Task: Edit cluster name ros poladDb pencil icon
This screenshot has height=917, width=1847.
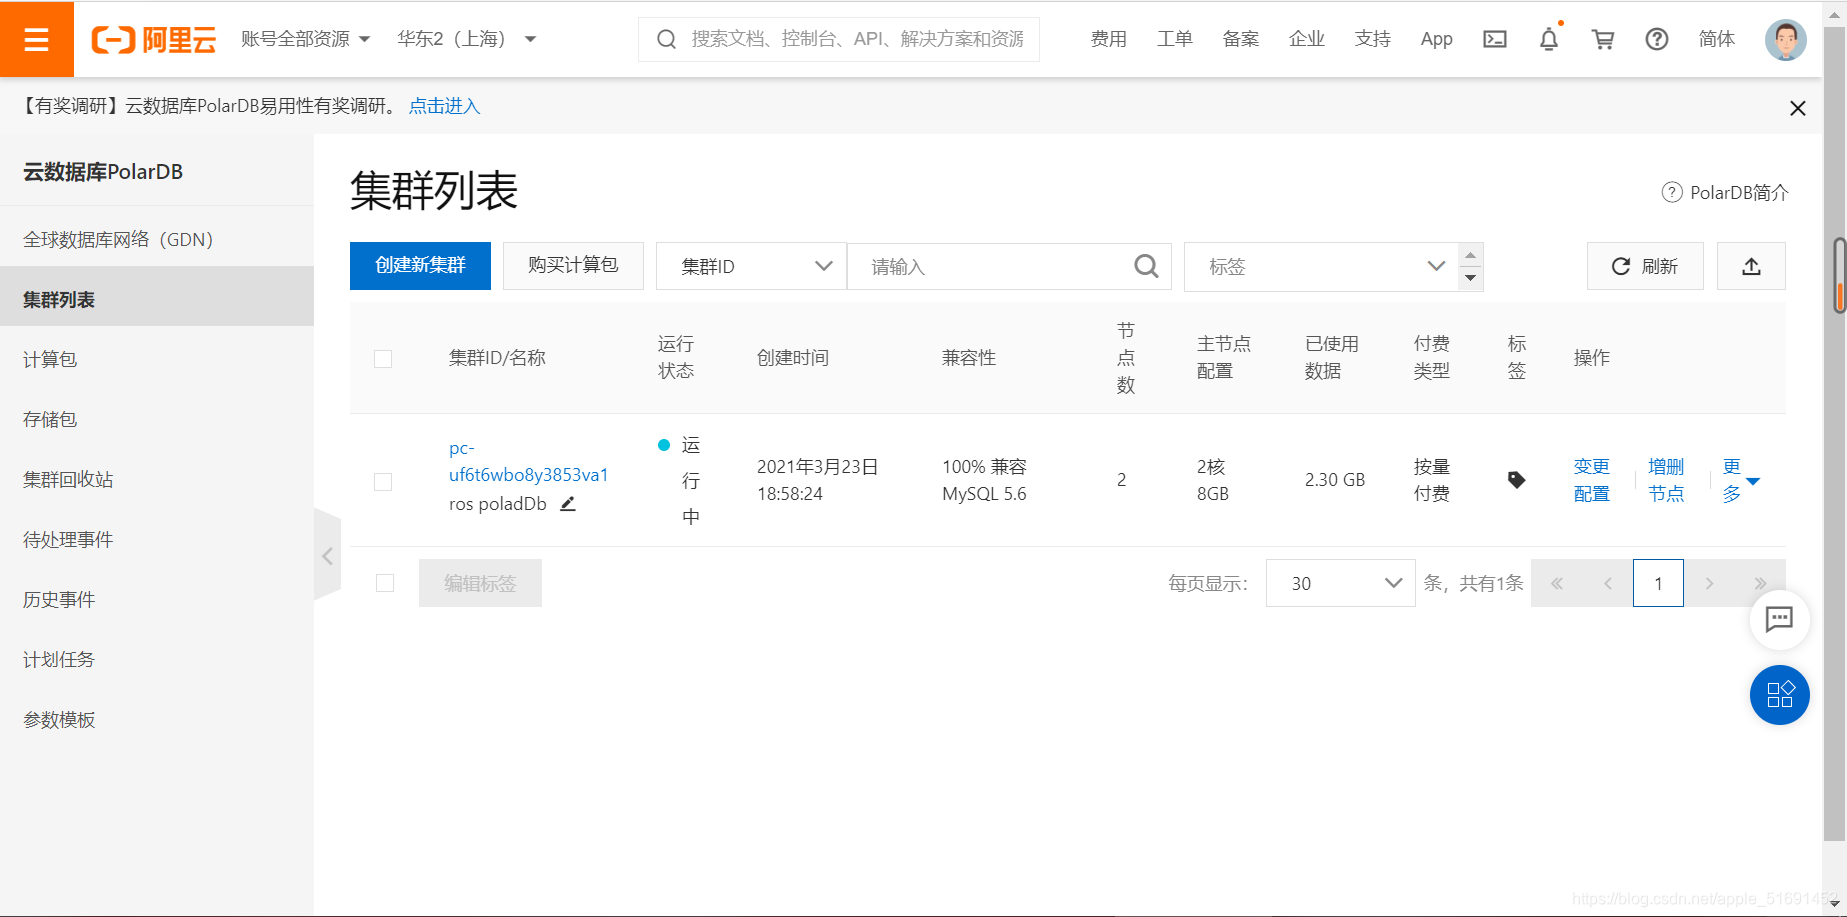Action: point(568,504)
